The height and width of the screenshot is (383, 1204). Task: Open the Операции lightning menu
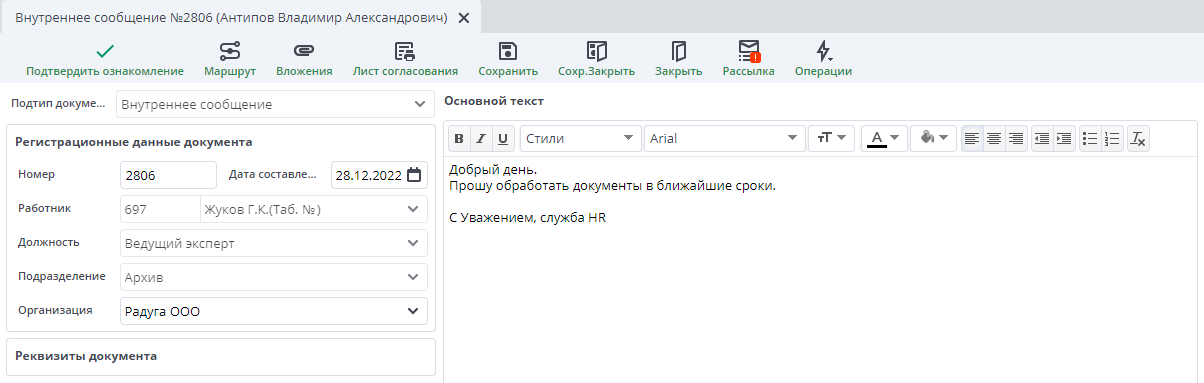[823, 59]
